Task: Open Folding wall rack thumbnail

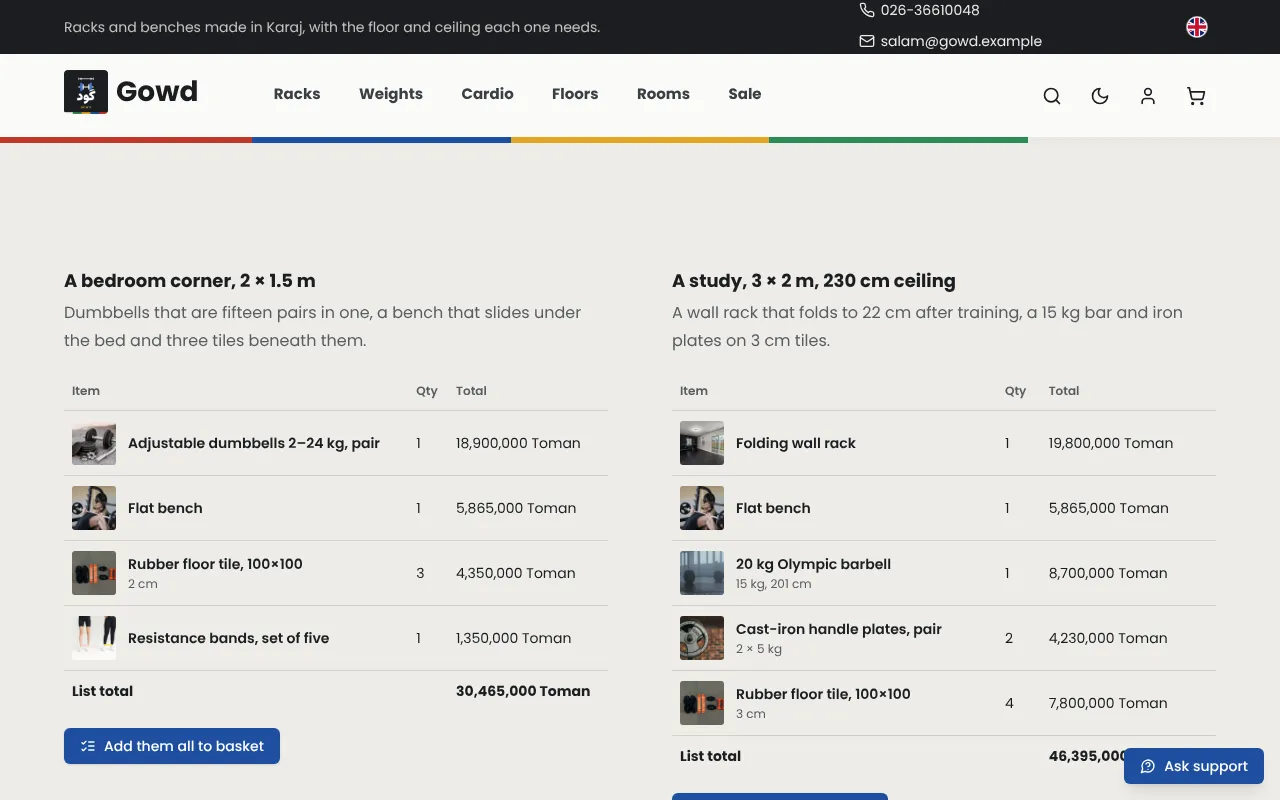Action: click(702, 443)
